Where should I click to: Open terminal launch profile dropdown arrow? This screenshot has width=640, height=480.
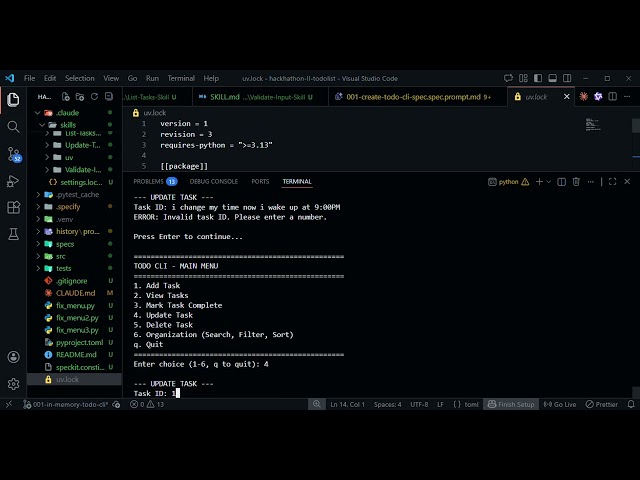point(549,182)
